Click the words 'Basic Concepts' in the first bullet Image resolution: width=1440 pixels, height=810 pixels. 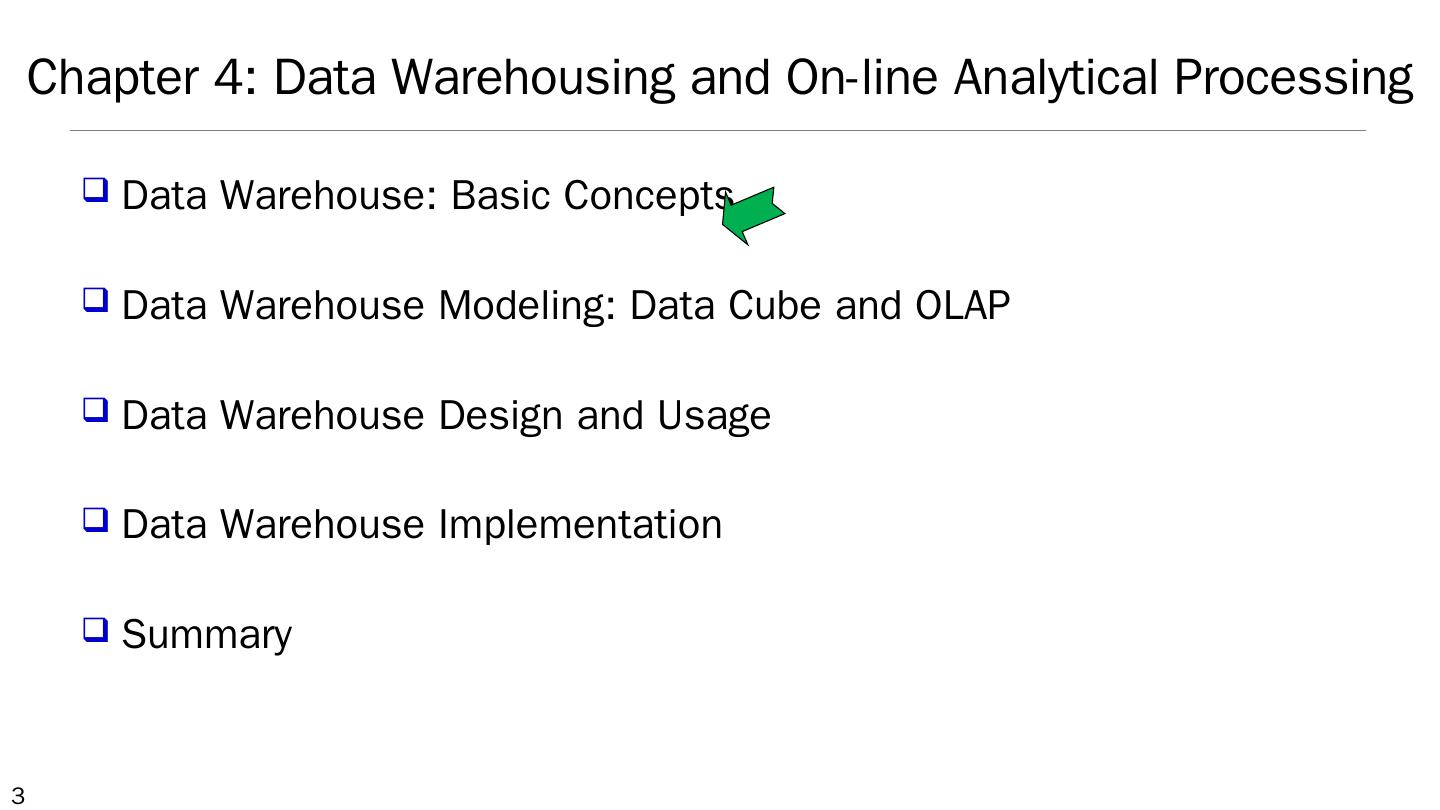[592, 196]
